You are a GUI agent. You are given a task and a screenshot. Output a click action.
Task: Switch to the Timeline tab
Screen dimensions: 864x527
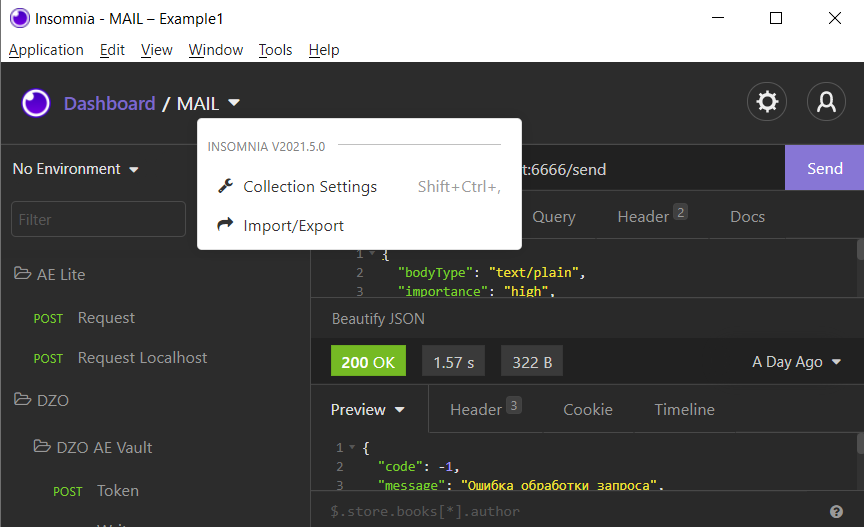click(684, 409)
